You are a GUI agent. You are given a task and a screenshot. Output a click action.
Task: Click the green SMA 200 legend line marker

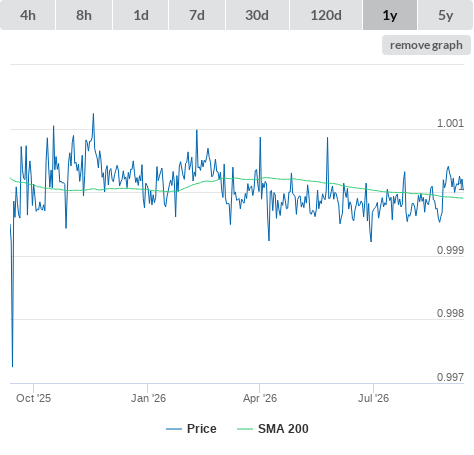245,429
